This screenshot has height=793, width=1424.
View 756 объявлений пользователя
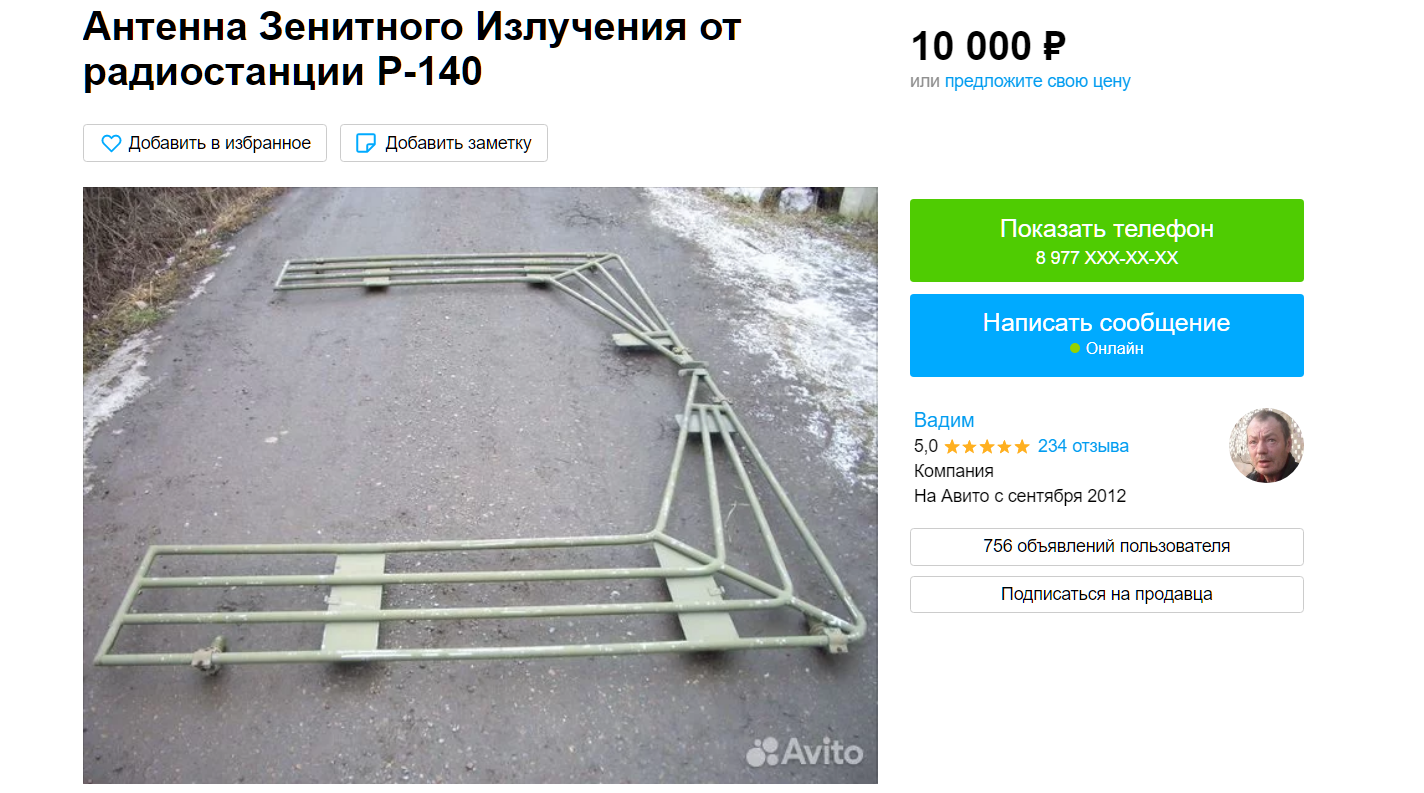[x=1107, y=547]
